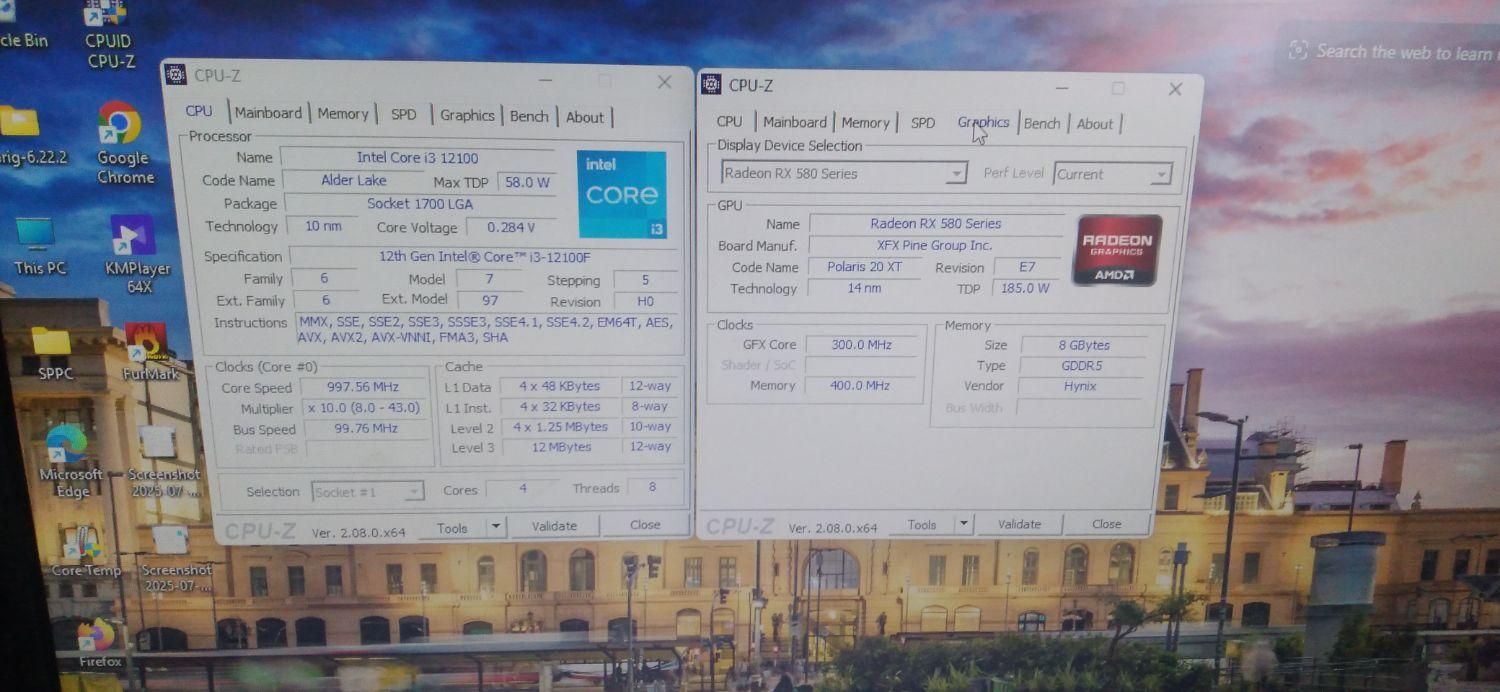This screenshot has width=1500, height=692.
Task: Click the processor name 'Intel Core i3 12100'
Action: click(x=417, y=157)
